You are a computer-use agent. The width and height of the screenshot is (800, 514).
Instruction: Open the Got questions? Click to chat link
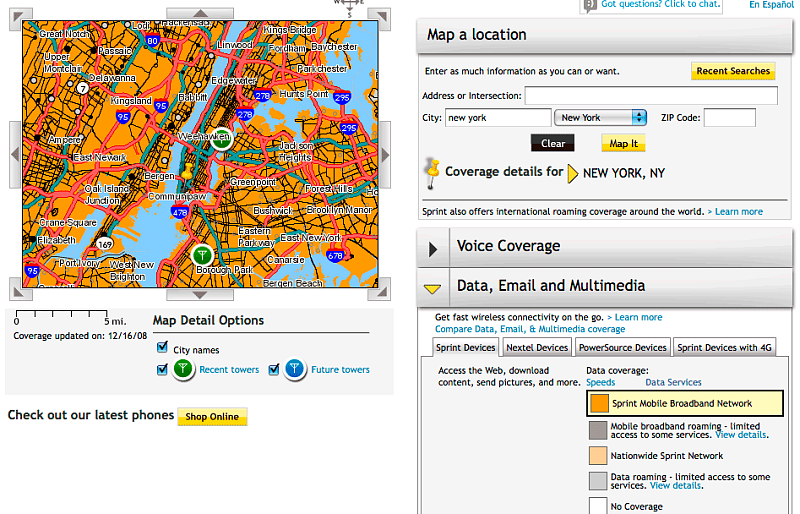pyautogui.click(x=661, y=4)
